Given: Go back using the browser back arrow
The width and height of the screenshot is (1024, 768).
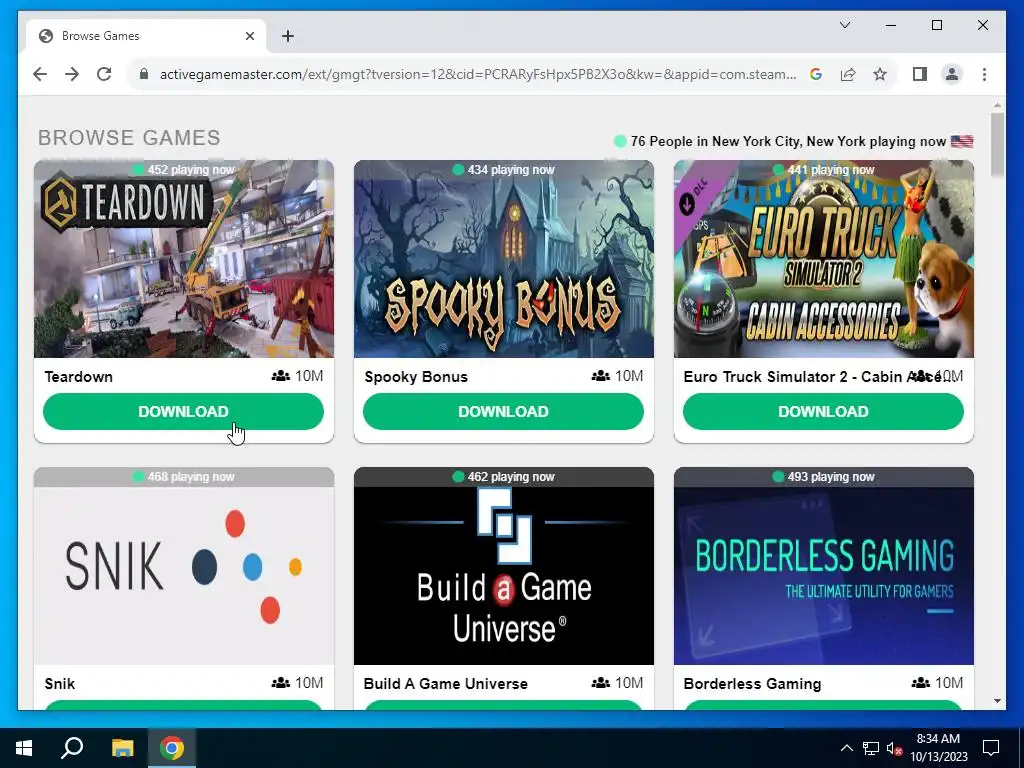Looking at the screenshot, I should coord(40,74).
